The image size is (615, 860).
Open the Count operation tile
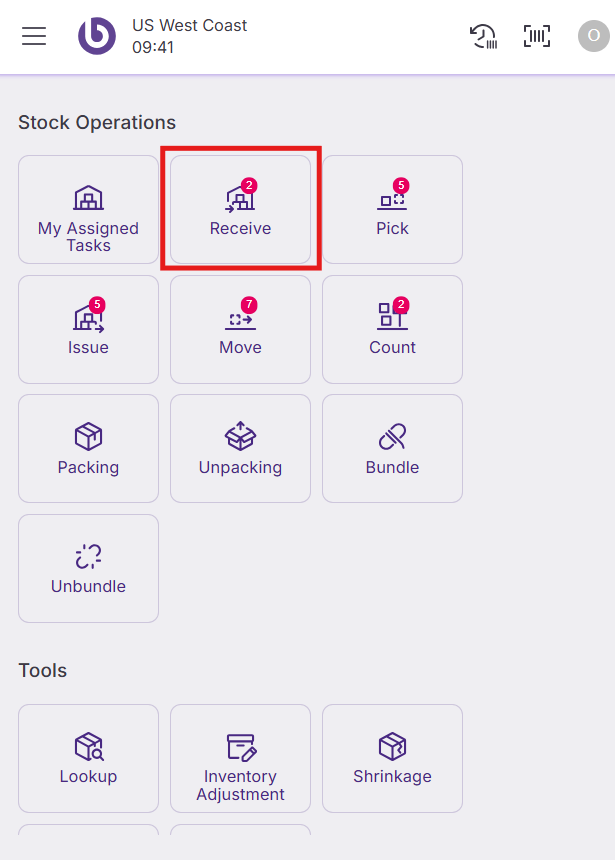point(392,329)
